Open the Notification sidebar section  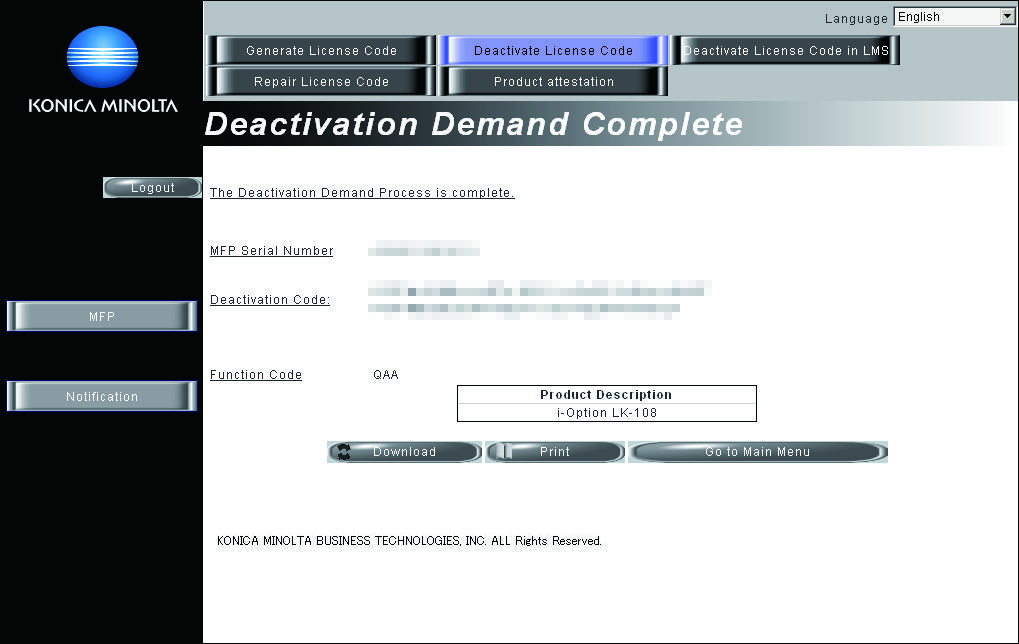coord(102,396)
